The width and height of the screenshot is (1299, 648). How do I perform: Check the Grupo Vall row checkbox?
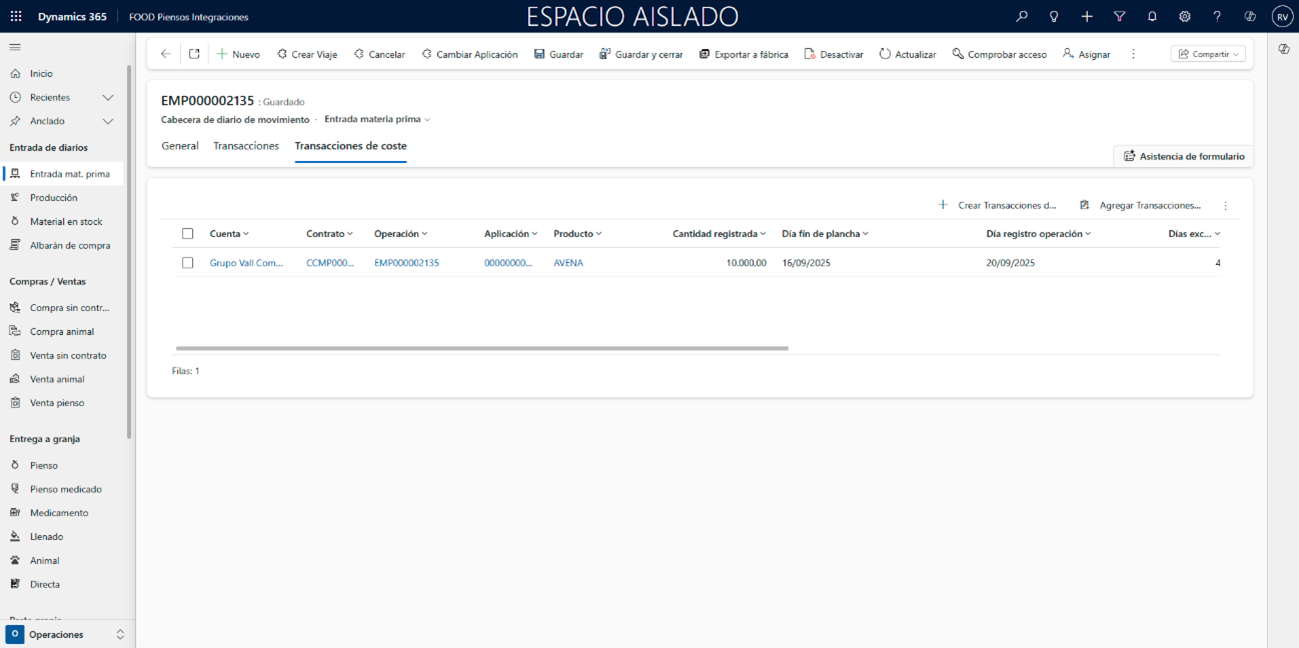187,263
